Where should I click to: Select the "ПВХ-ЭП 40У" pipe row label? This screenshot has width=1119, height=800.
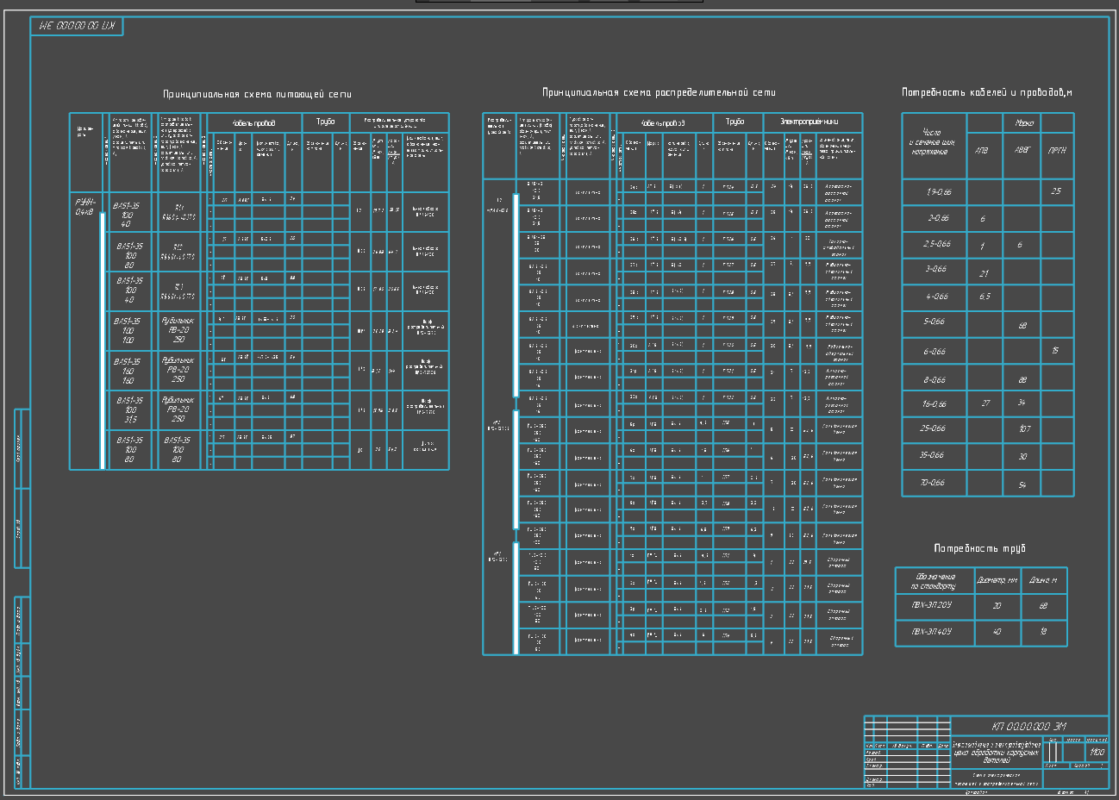932,632
